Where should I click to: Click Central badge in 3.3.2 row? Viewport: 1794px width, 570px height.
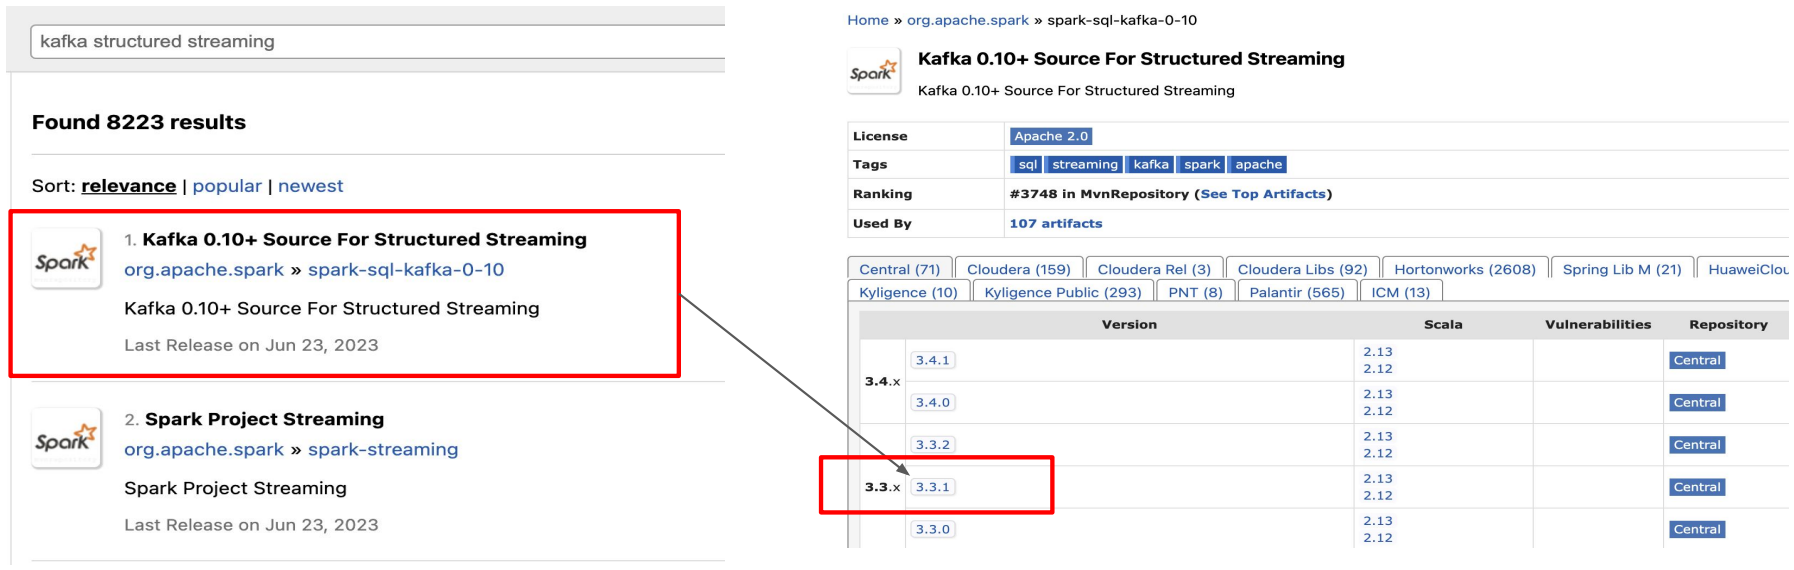[x=1697, y=445]
